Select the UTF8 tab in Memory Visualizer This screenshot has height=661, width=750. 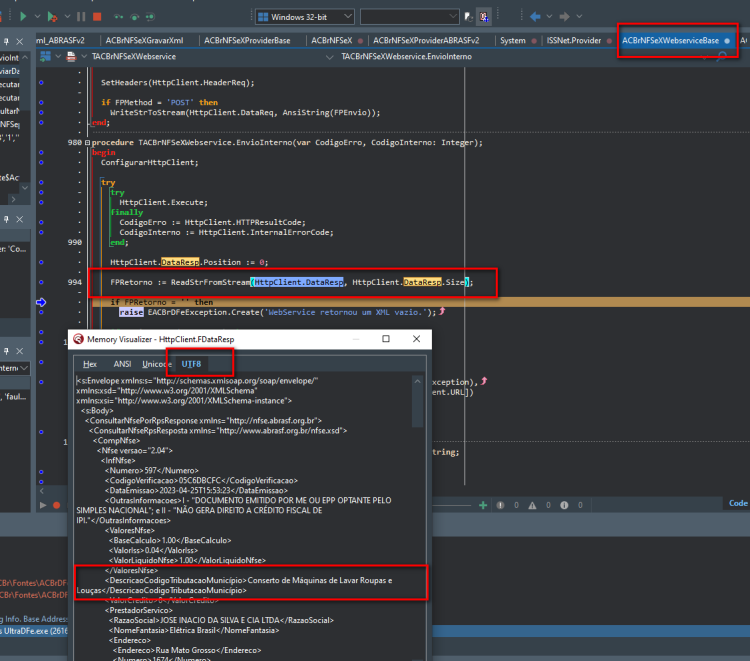pos(191,364)
